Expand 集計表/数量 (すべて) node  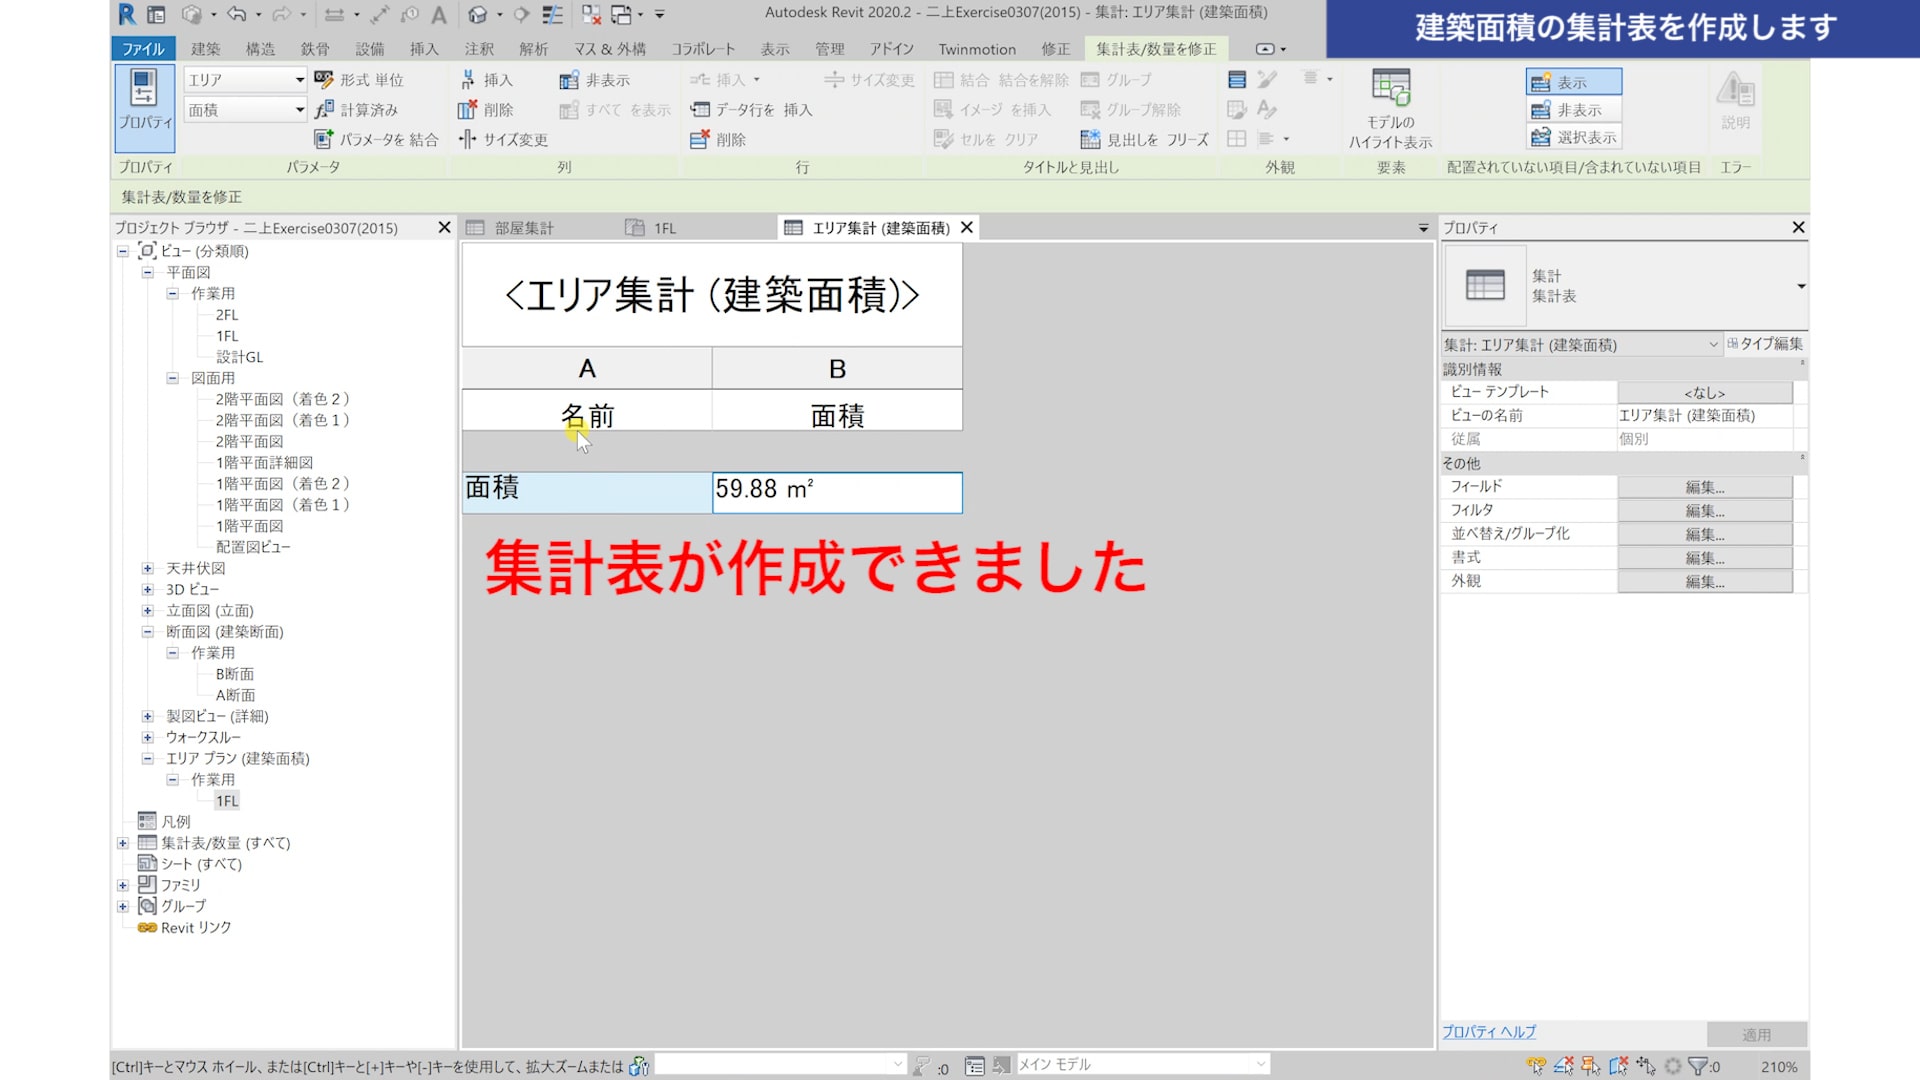click(123, 843)
